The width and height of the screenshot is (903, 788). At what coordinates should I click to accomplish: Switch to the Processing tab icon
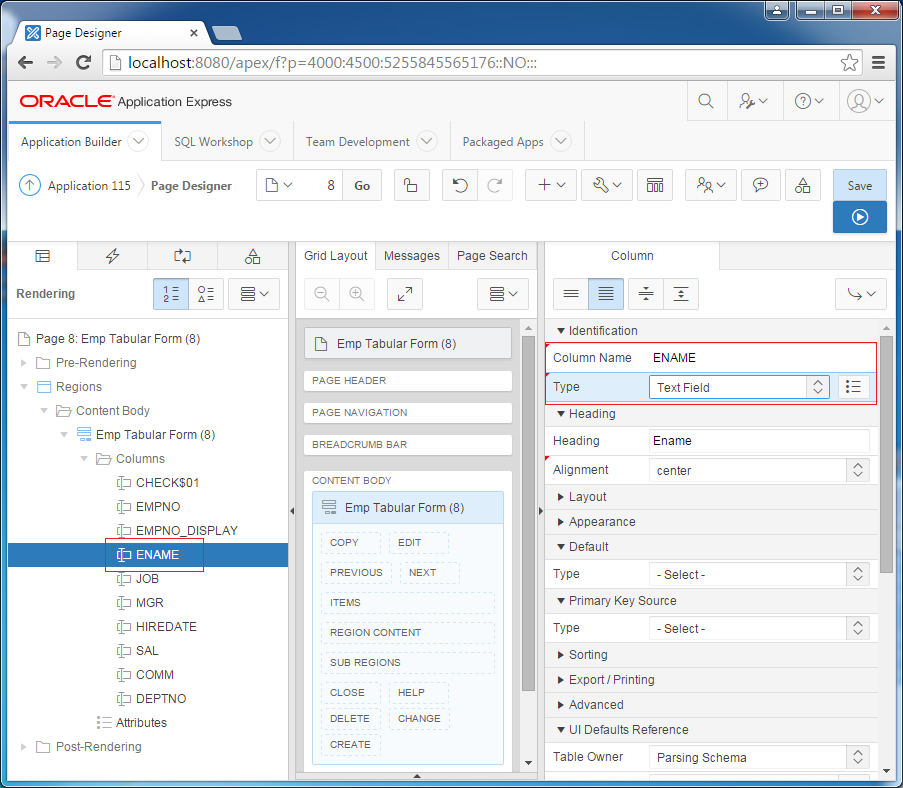point(183,256)
